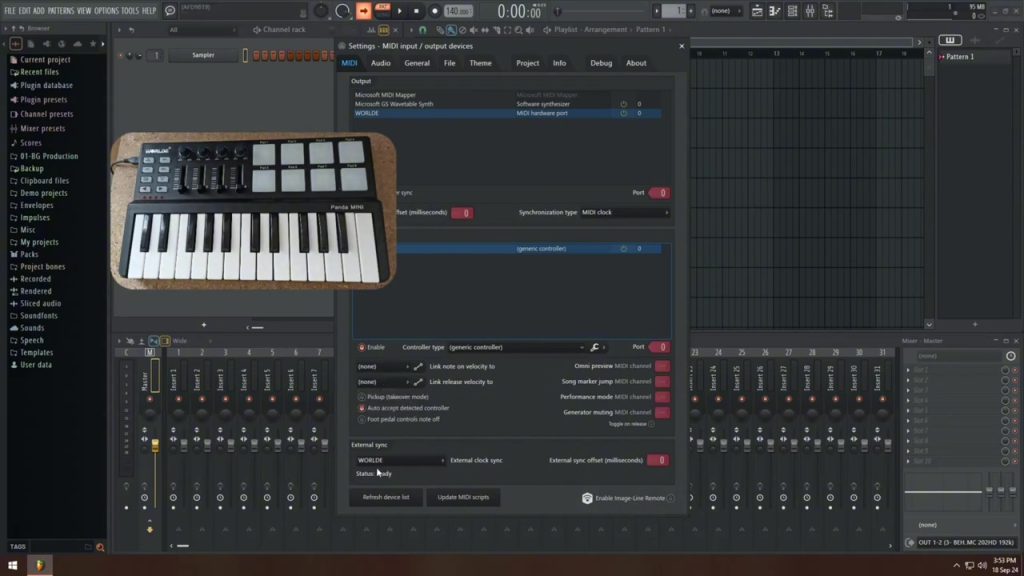Screen dimensions: 1024x576
Task: Open the hint bar chat icon
Action: [170, 10]
